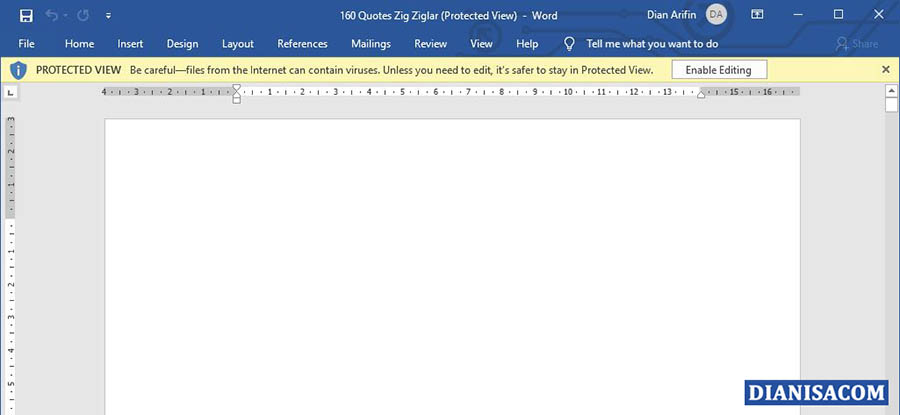Click the tab stop selector at ruler corner
This screenshot has height=415, width=900.
[12, 92]
